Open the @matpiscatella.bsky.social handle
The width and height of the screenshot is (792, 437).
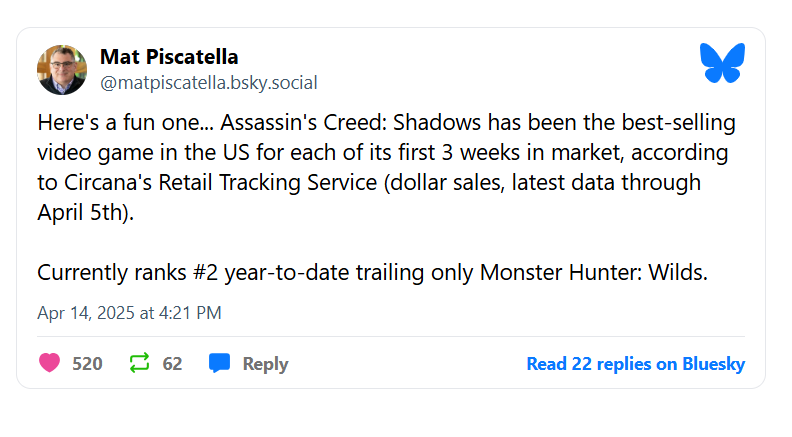(209, 82)
